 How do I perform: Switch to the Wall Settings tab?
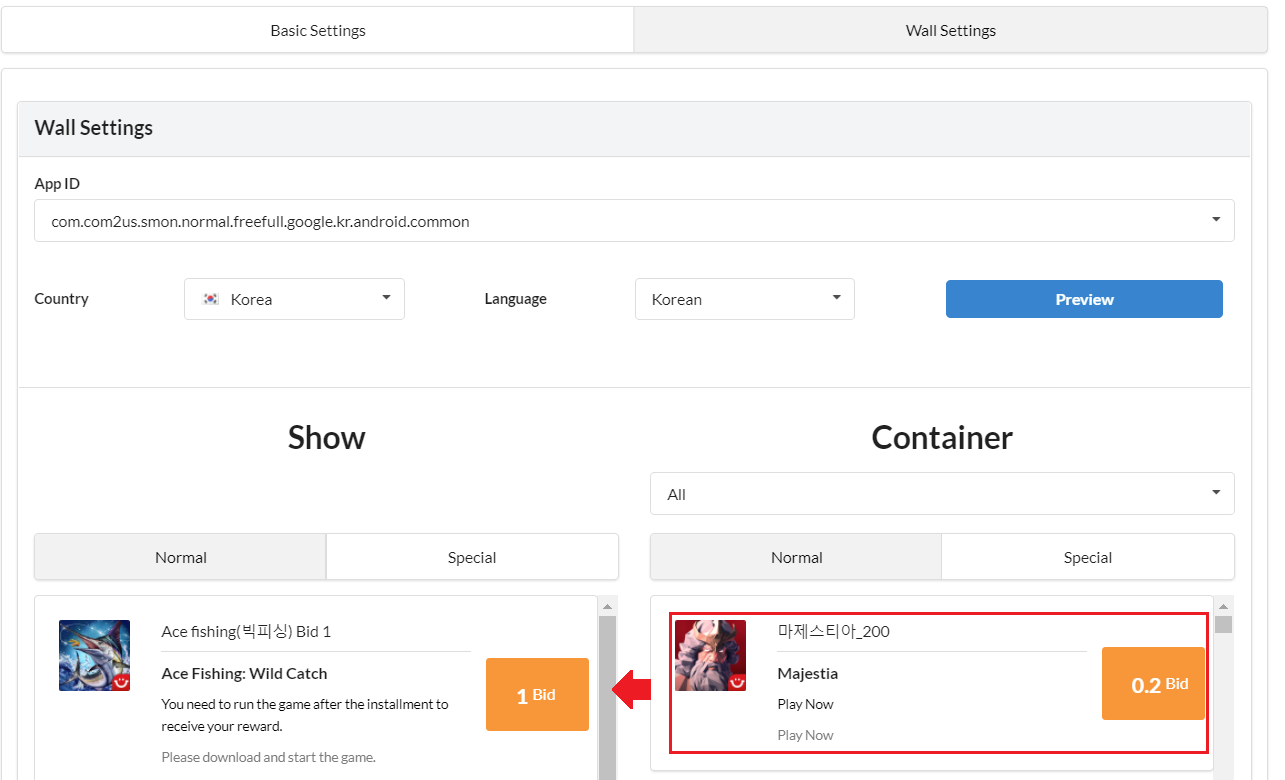(x=951, y=30)
